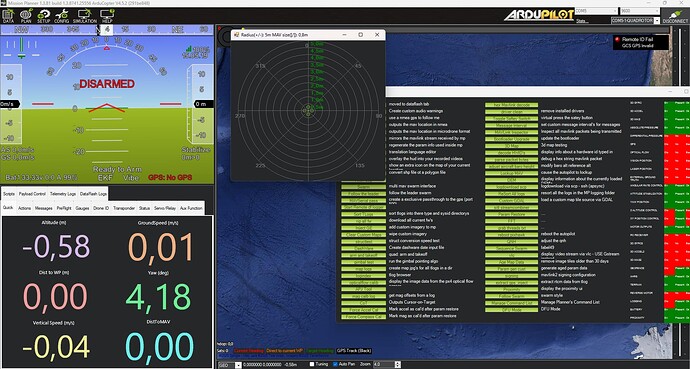Uncheck the Auto Pan checkbox
This screenshot has width=690, height=369.
click(335, 364)
